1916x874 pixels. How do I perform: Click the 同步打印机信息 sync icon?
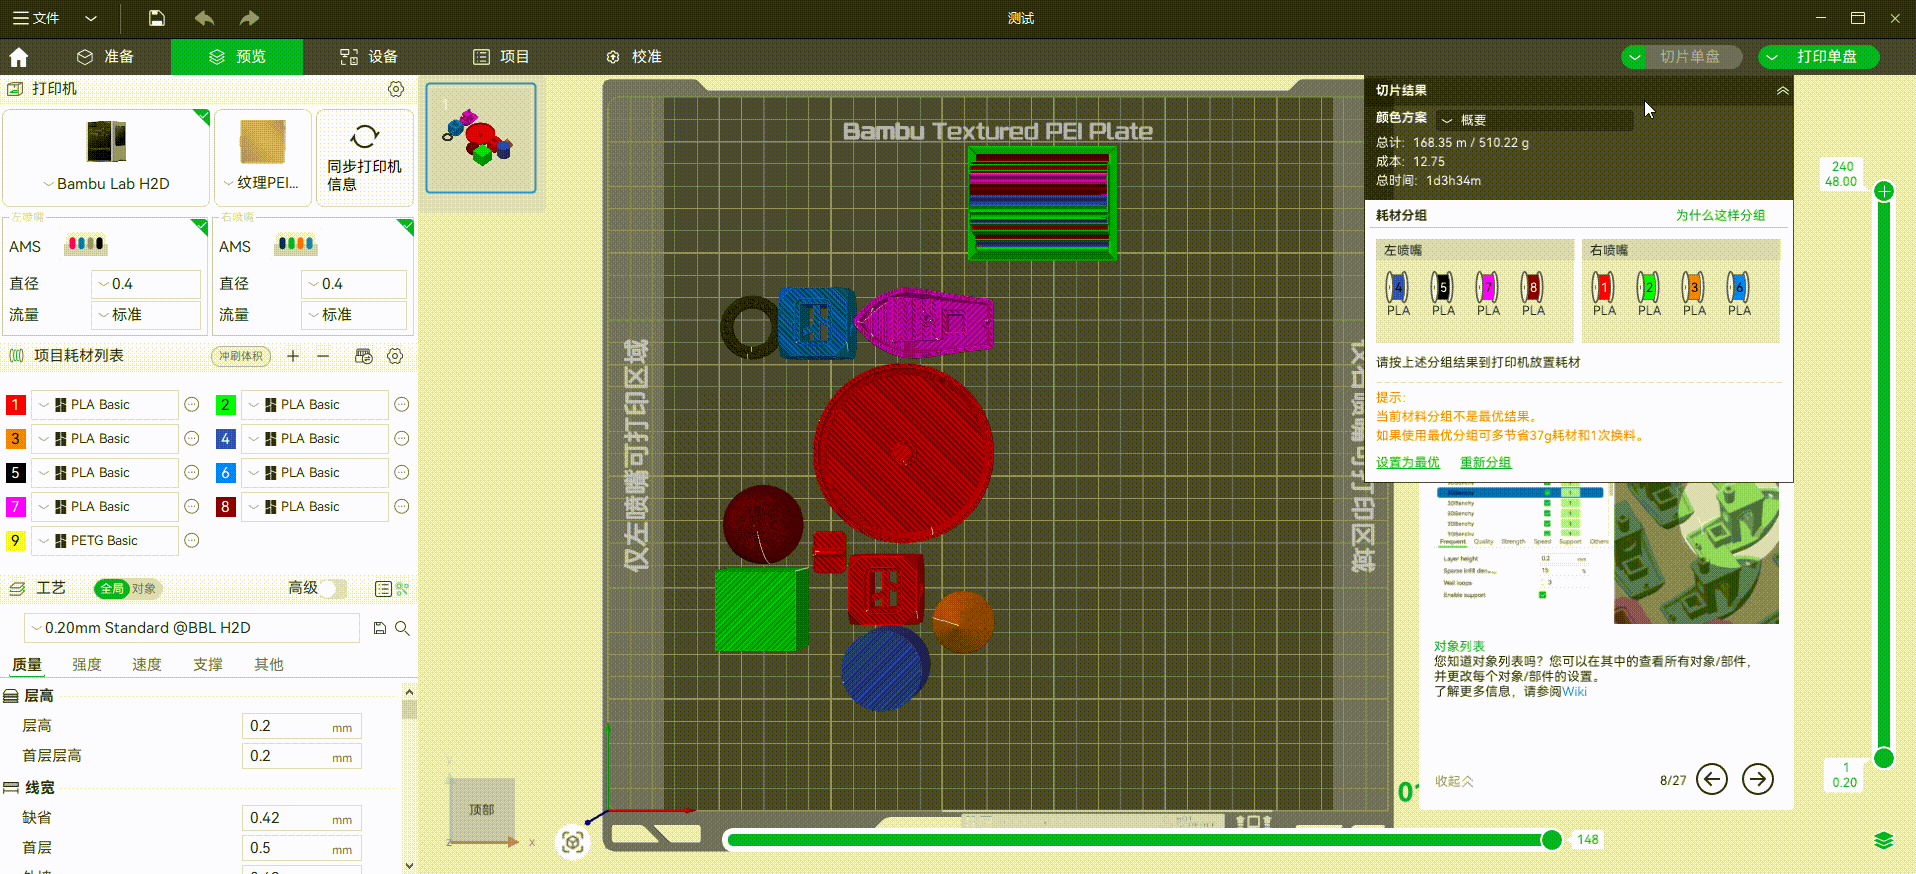[x=365, y=137]
